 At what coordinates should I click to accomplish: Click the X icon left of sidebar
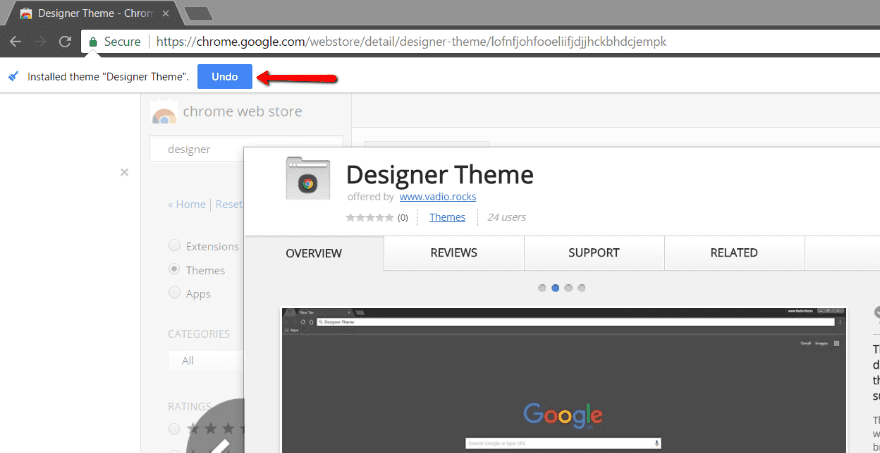click(124, 172)
